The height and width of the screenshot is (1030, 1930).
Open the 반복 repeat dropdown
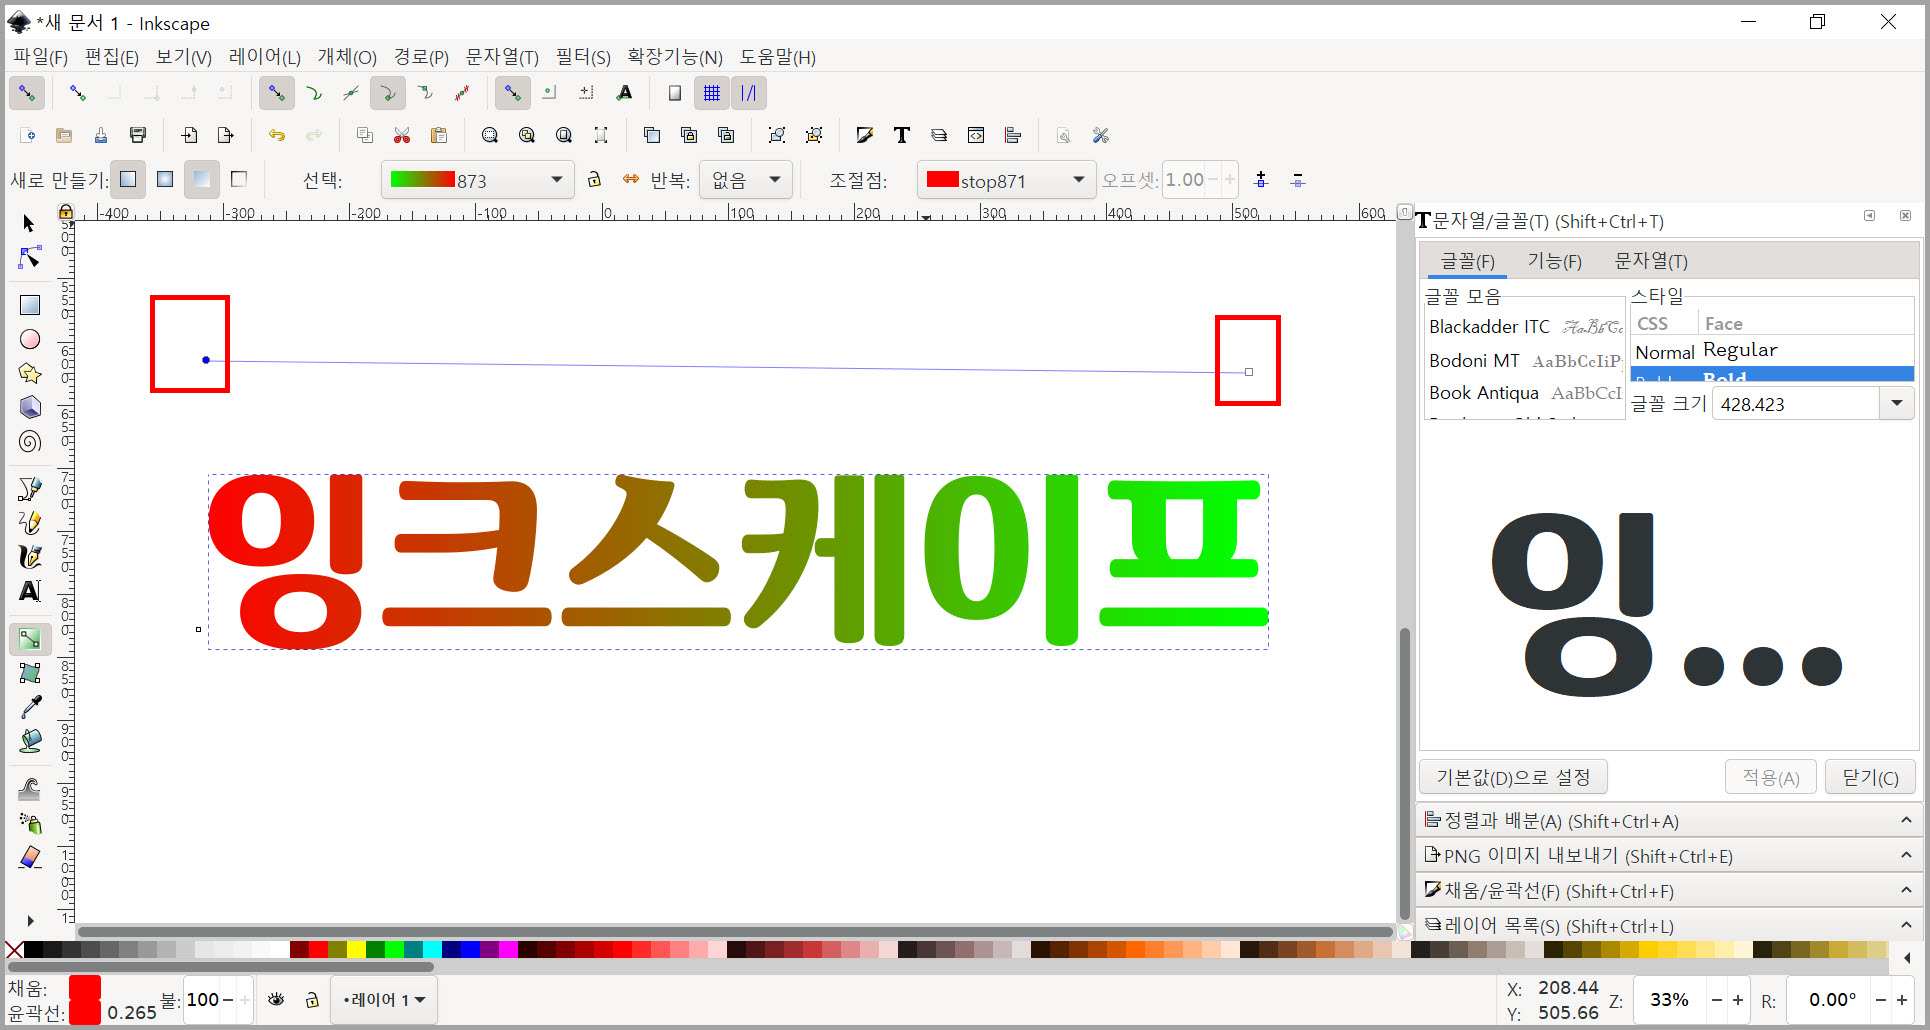(x=745, y=180)
